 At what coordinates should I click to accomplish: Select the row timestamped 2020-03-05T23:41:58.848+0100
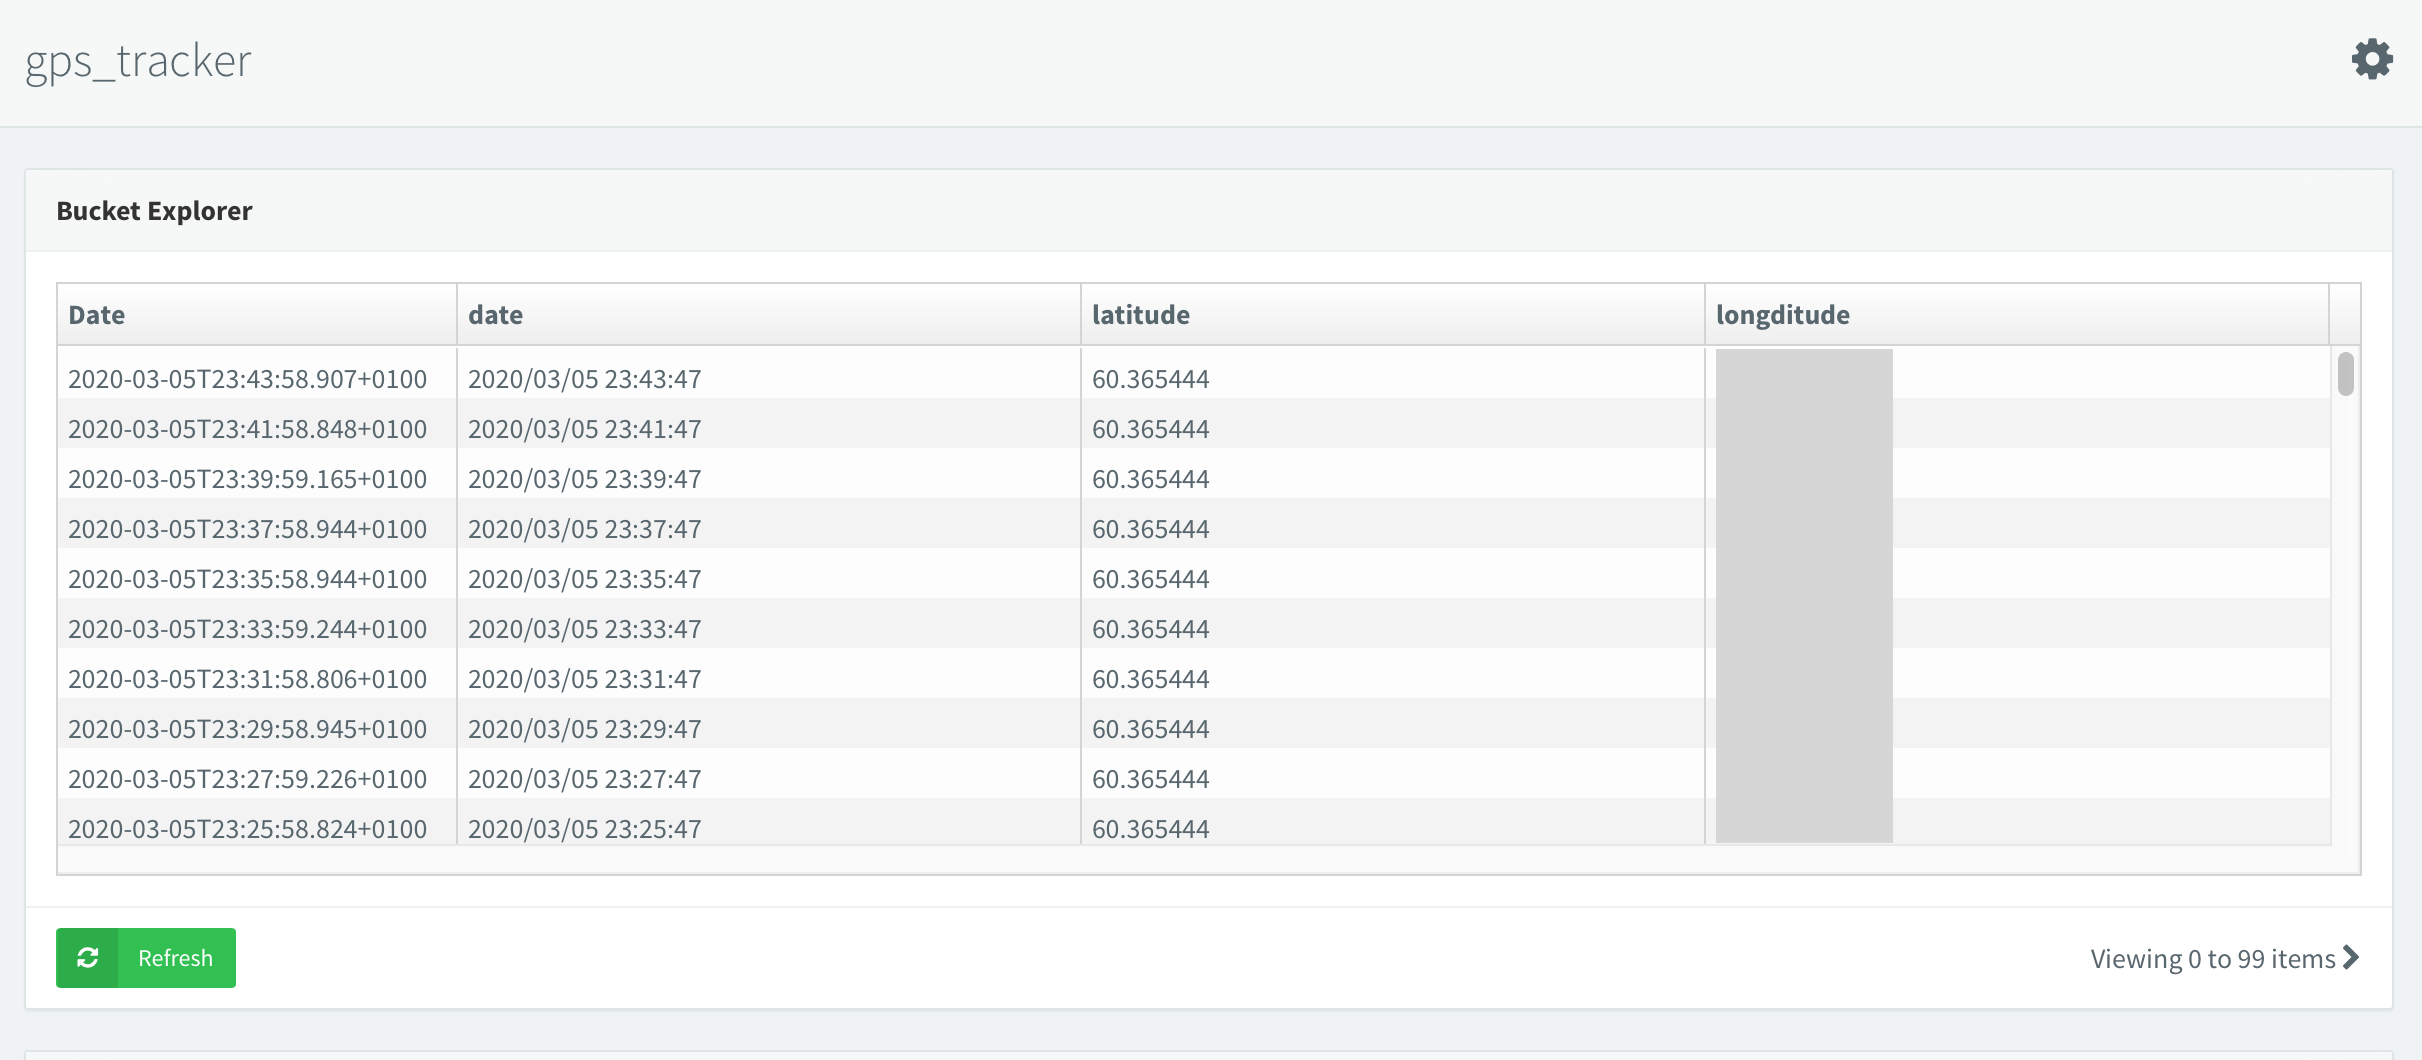click(247, 429)
